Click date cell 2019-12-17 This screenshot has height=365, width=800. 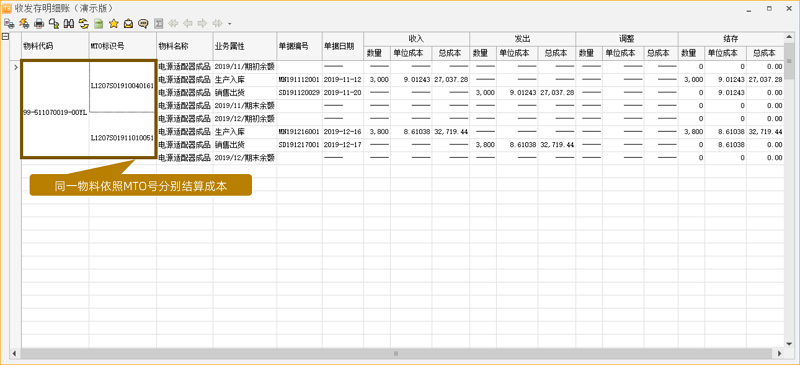[x=343, y=144]
